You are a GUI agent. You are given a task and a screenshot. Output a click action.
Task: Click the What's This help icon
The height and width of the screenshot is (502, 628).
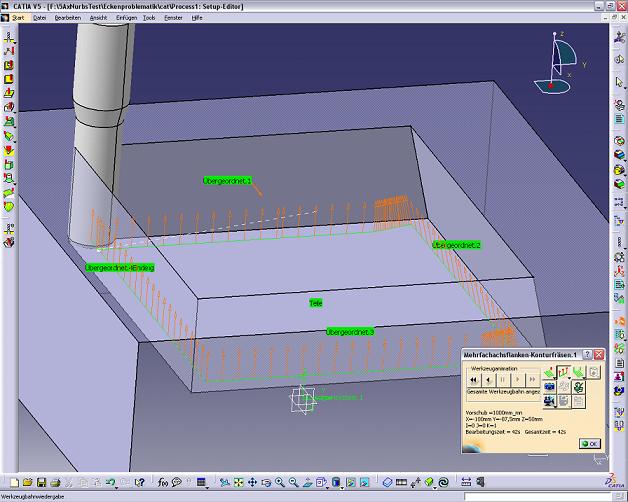139,482
